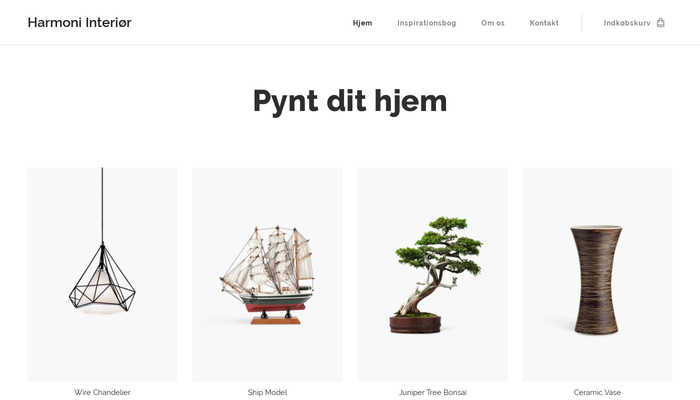
Task: Select the Juniper Tree Bonsai picture
Action: (x=433, y=275)
